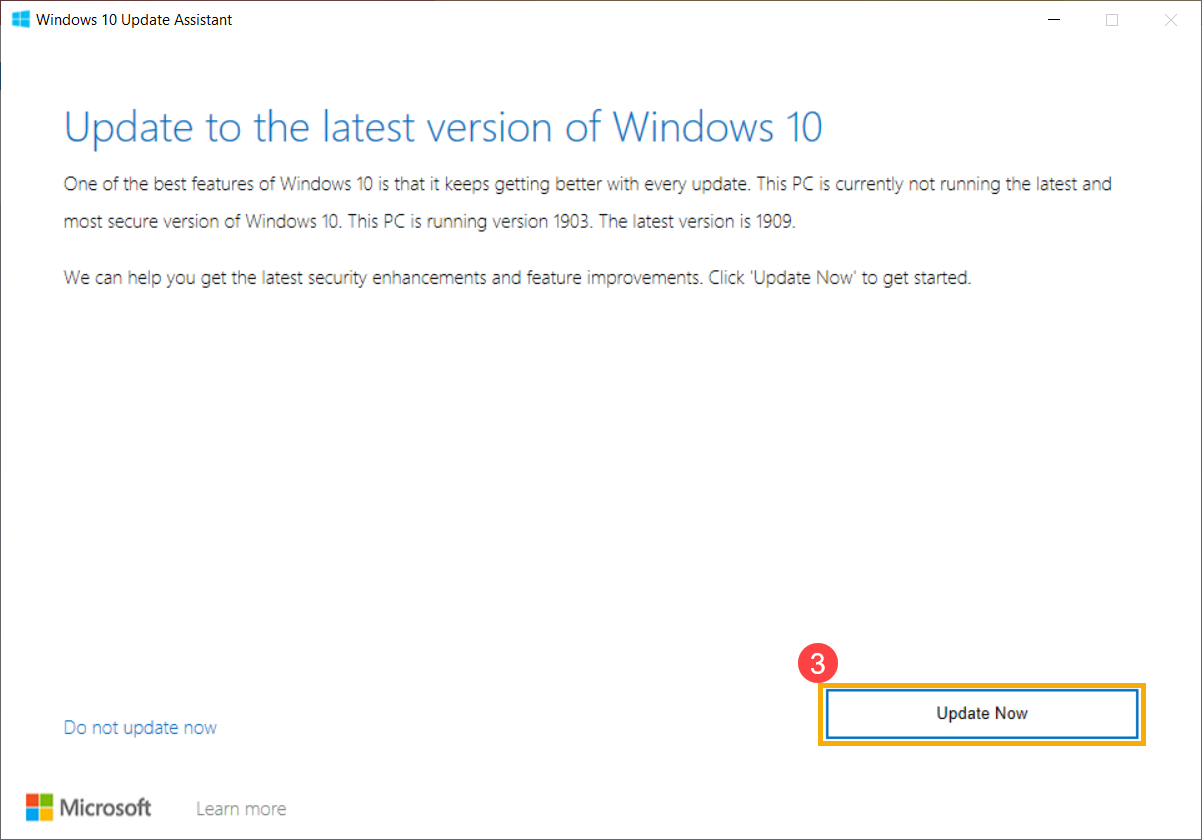Click the phrase 'most secure version of Windows 10'
This screenshot has width=1202, height=840.
click(202, 222)
